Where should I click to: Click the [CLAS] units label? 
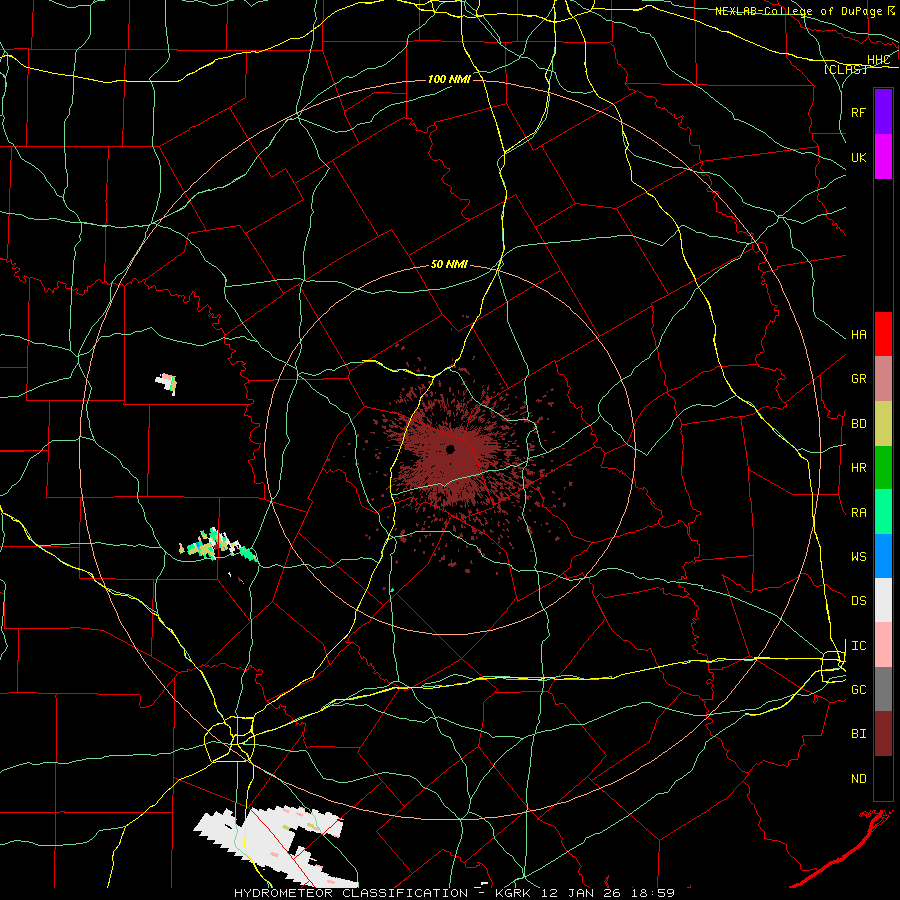coord(845,70)
